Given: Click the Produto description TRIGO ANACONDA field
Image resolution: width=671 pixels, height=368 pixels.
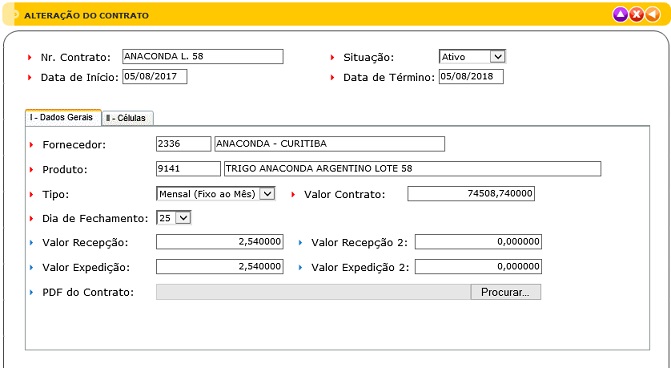Looking at the screenshot, I should tap(413, 169).
